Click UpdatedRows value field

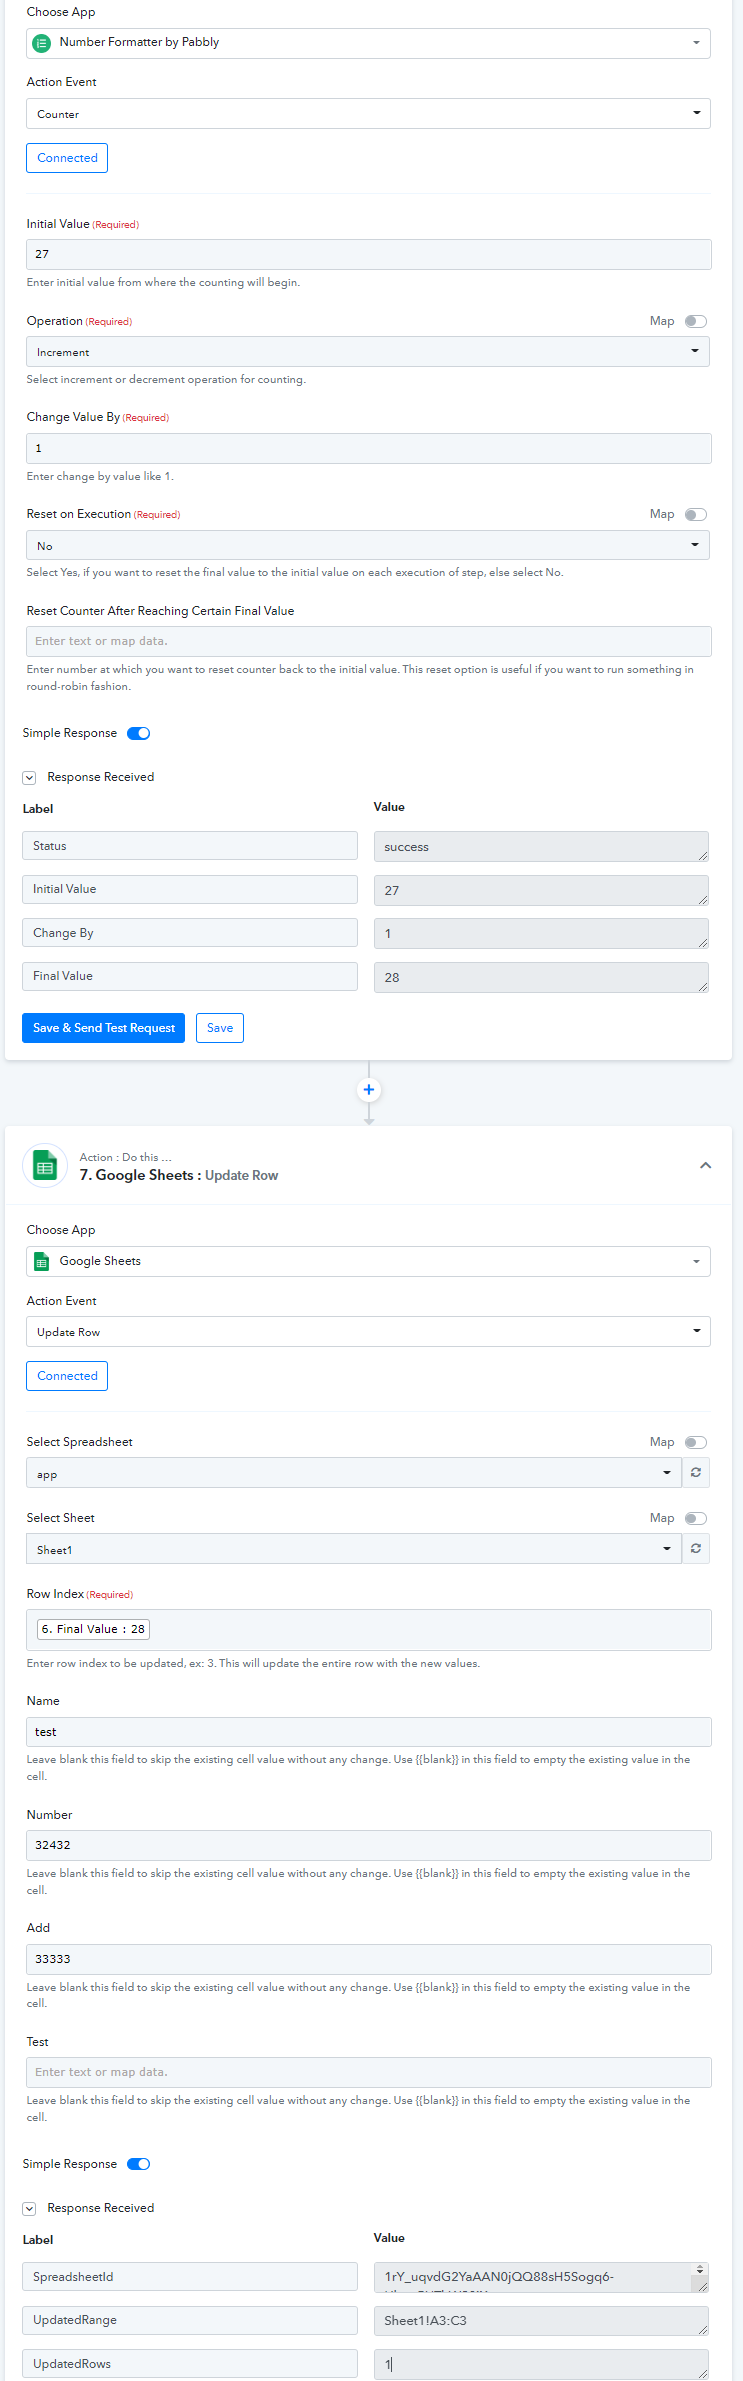pos(541,2364)
